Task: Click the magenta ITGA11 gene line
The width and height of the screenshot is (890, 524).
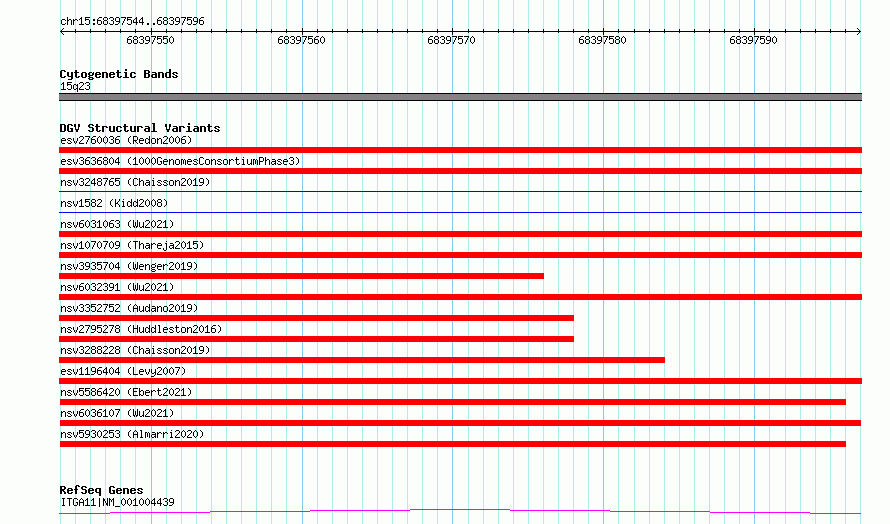Action: tap(460, 512)
